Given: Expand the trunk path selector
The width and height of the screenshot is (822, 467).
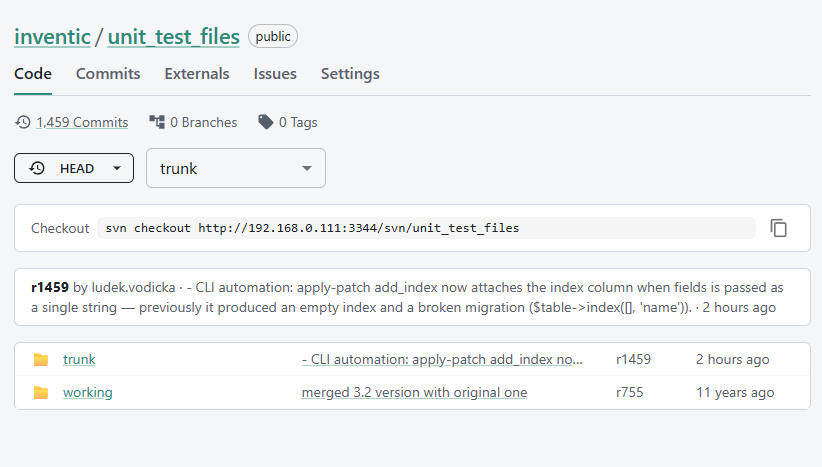Looking at the screenshot, I should tap(236, 168).
